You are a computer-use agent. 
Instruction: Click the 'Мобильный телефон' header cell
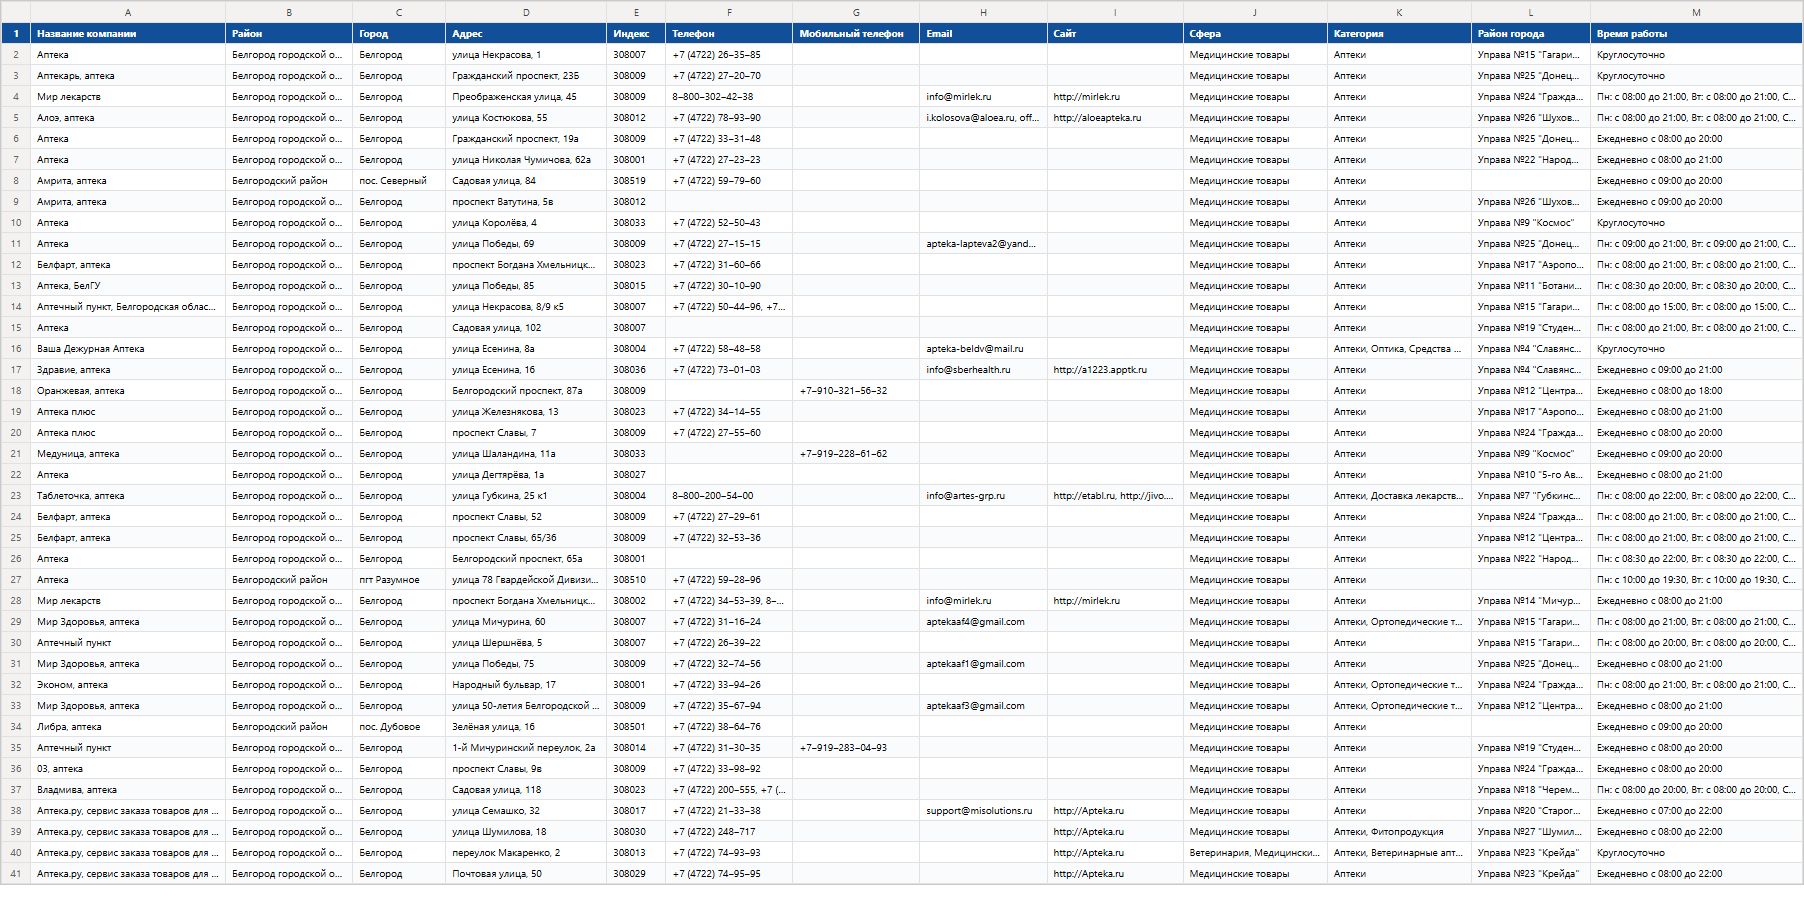[x=856, y=34]
